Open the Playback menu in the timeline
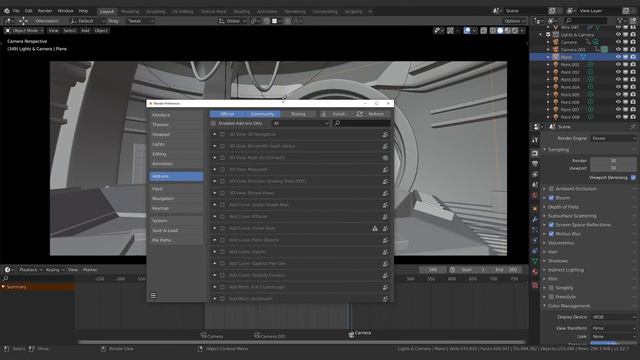Screen dimensions: 640x360 (31, 270)
